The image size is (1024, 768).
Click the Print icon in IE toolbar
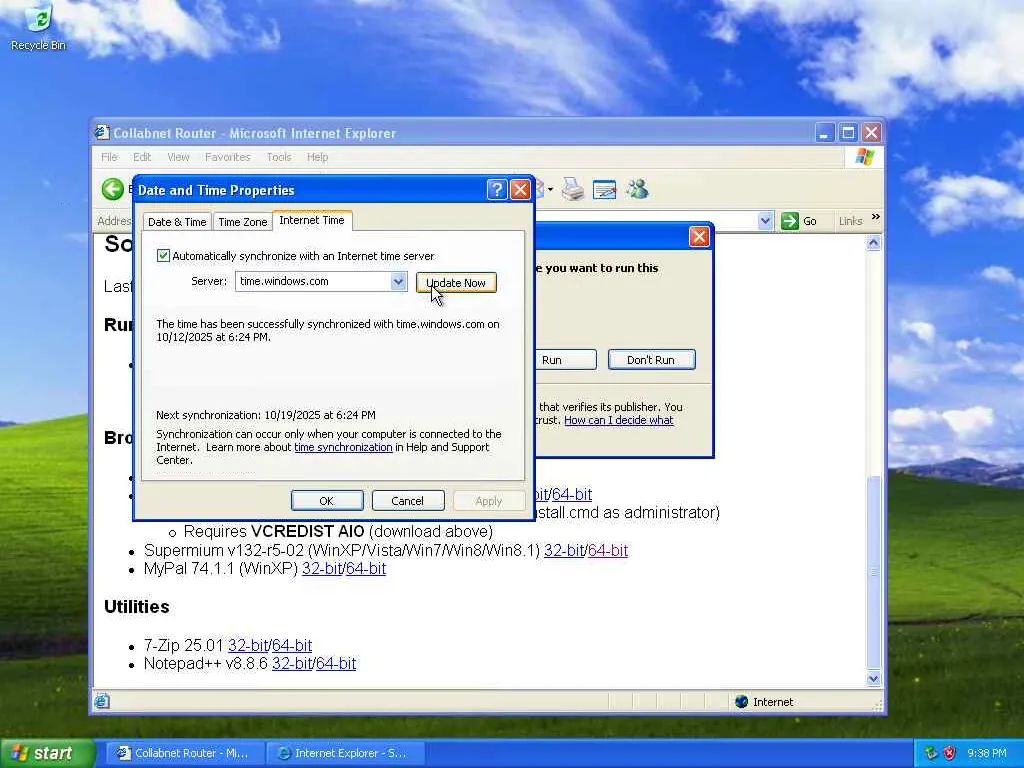(x=573, y=189)
